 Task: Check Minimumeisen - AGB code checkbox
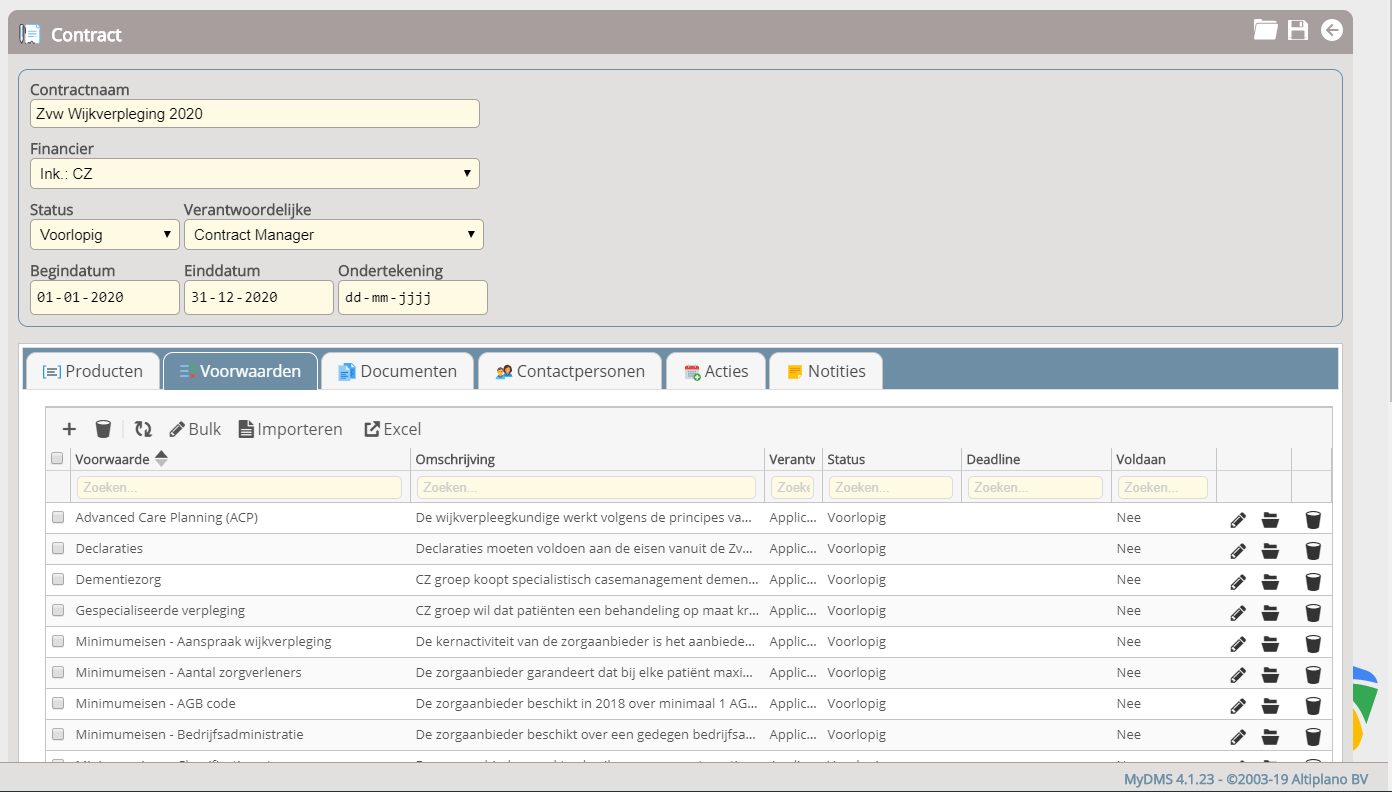coord(58,703)
